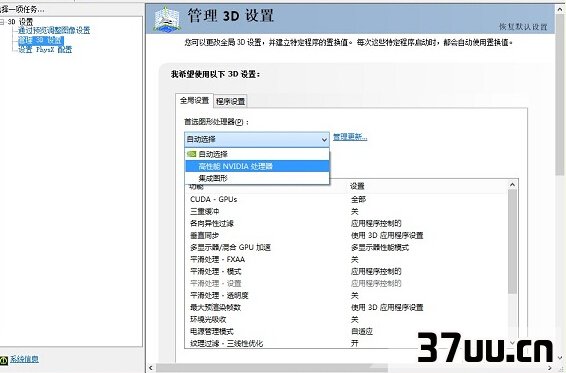This screenshot has width=566, height=373.
Task: Click the 全部 value for CUDA
Action: pyautogui.click(x=358, y=199)
